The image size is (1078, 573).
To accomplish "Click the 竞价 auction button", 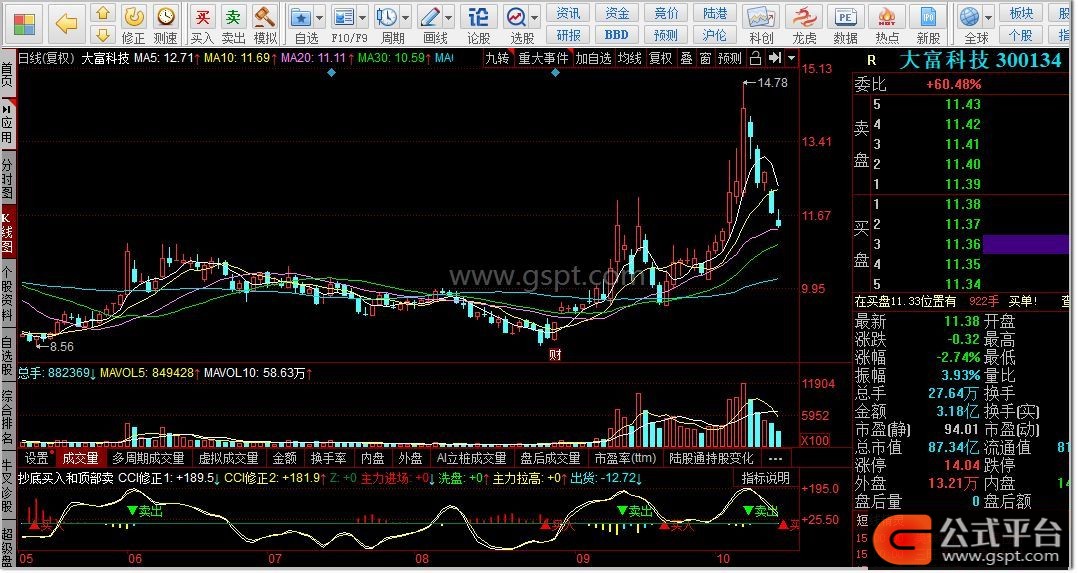I will 666,13.
